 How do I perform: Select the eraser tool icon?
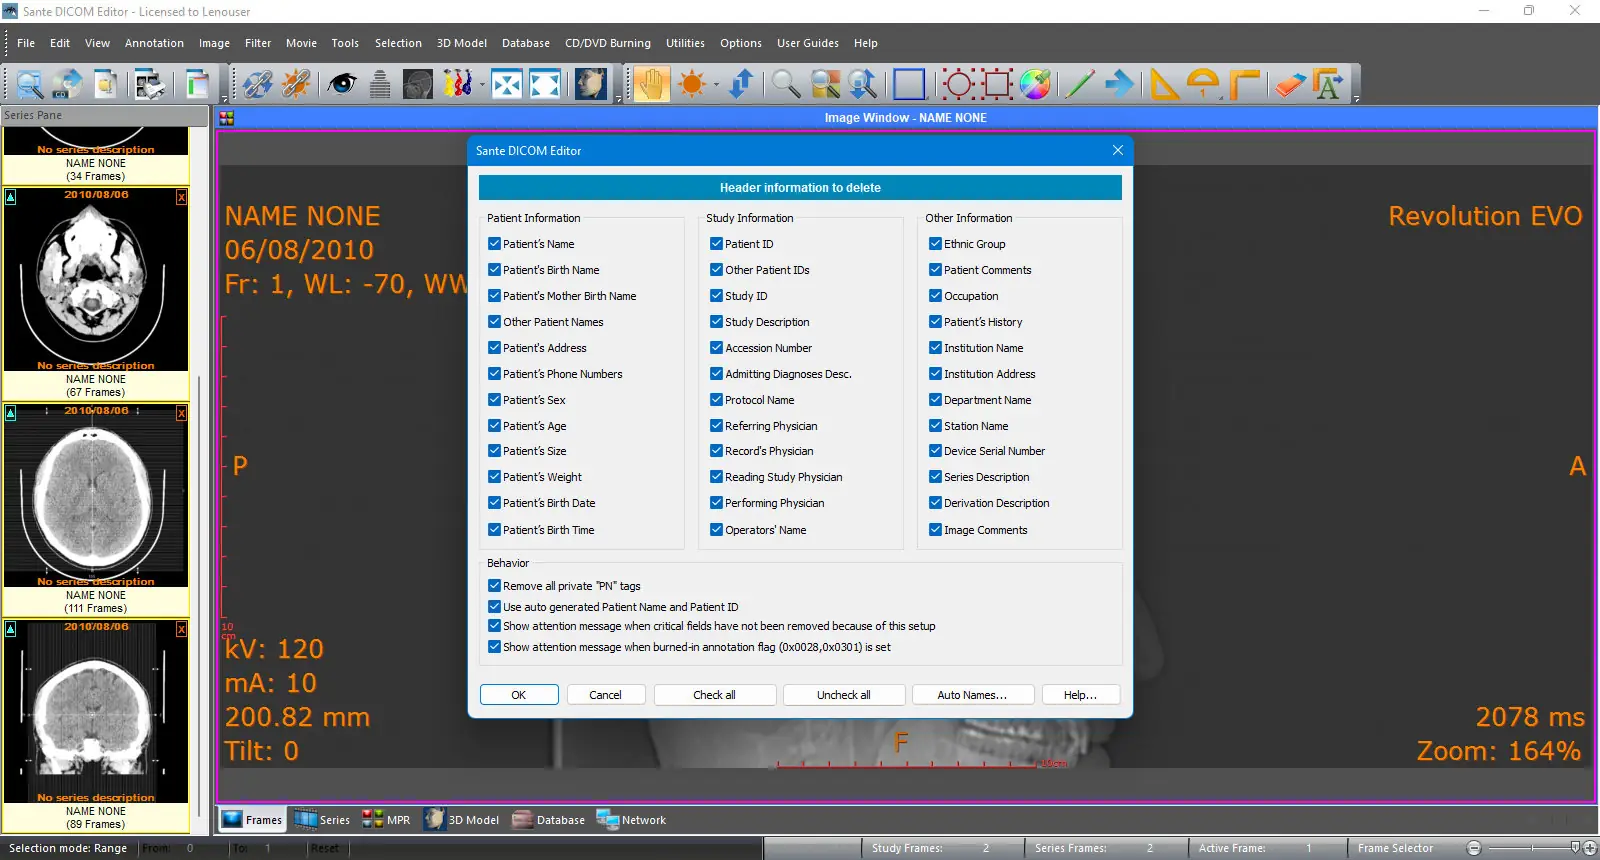click(1290, 84)
